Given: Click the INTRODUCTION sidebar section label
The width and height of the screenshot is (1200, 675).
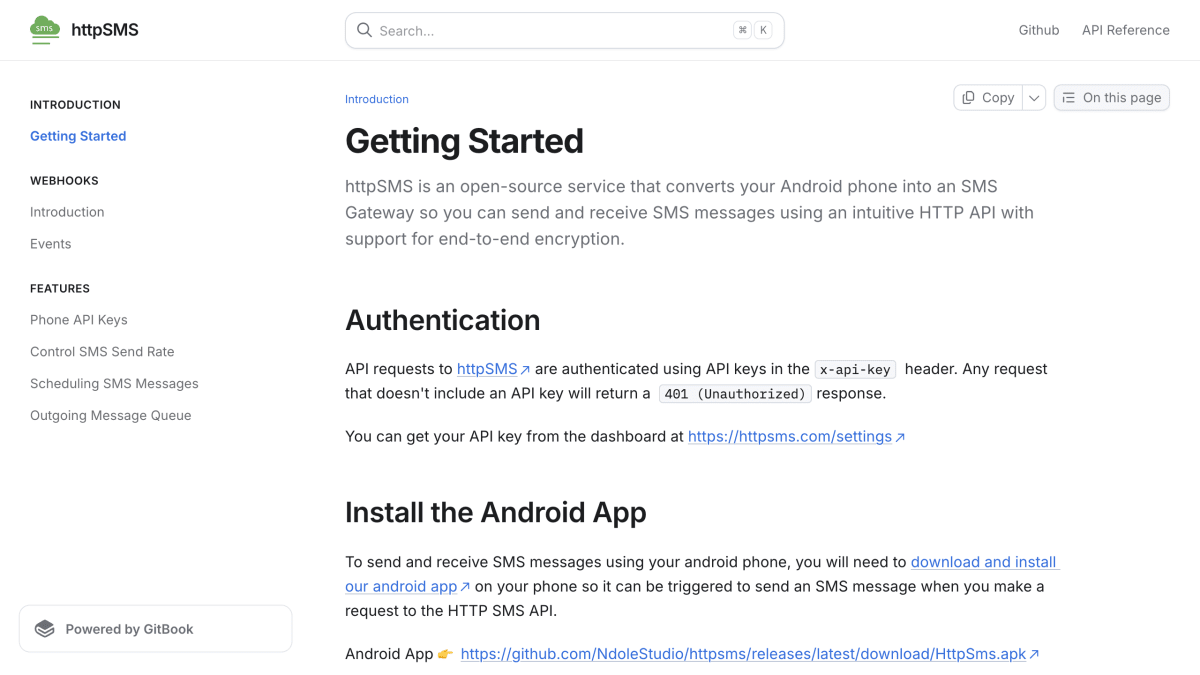Looking at the screenshot, I should point(75,105).
